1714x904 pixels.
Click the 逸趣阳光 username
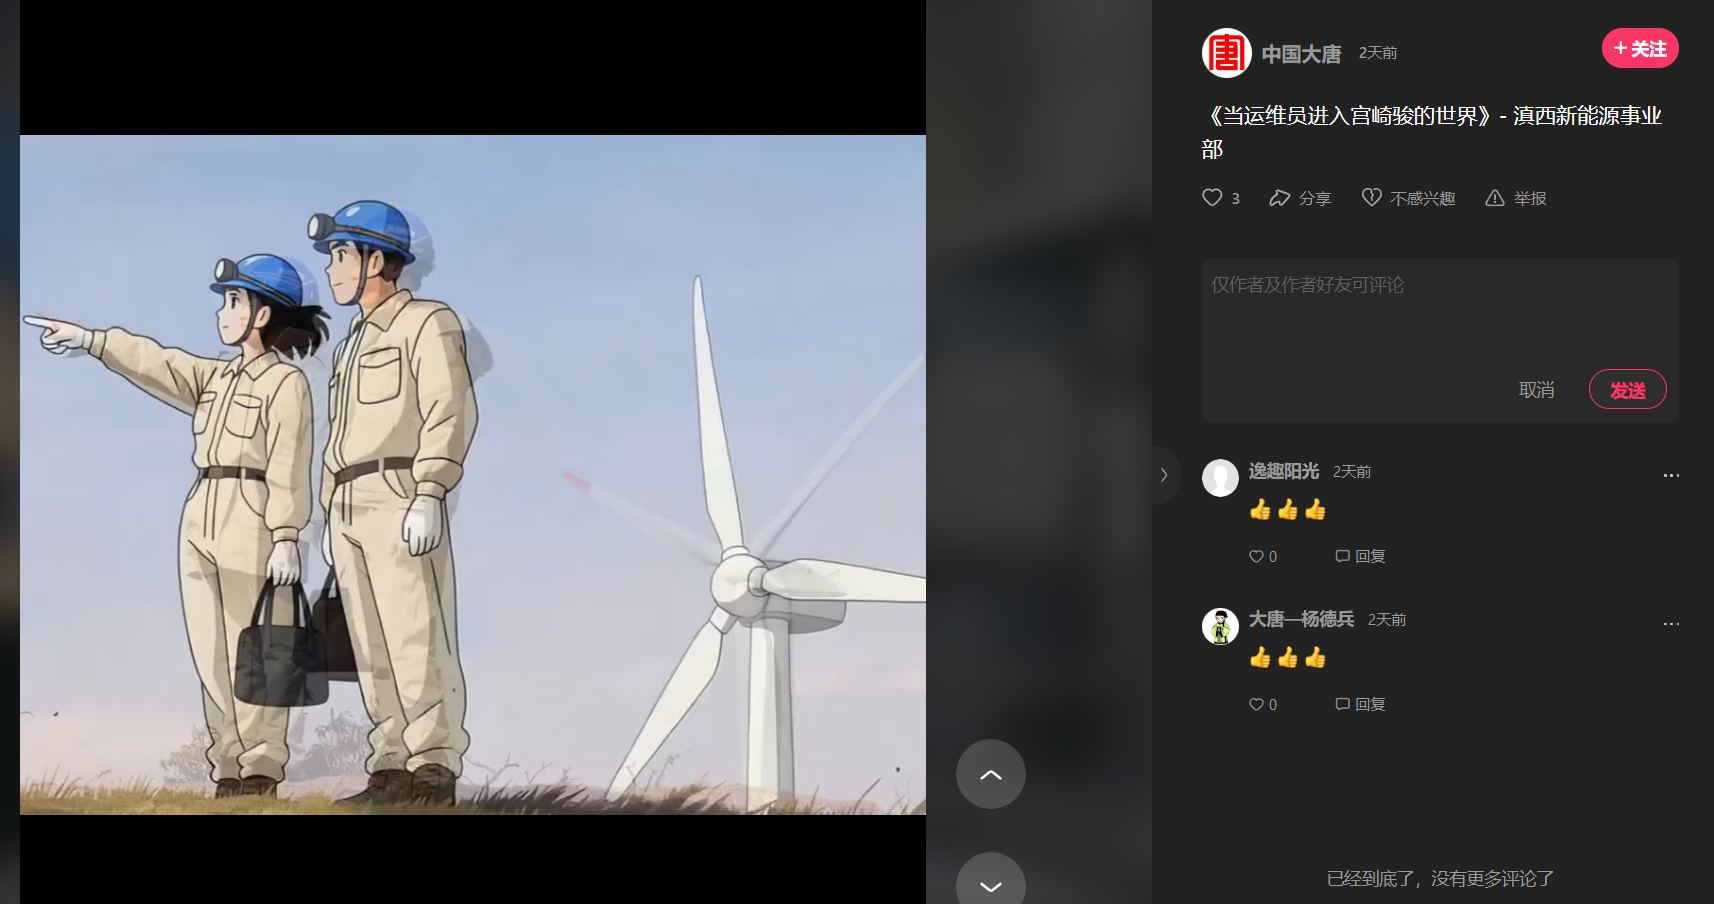click(x=1284, y=471)
